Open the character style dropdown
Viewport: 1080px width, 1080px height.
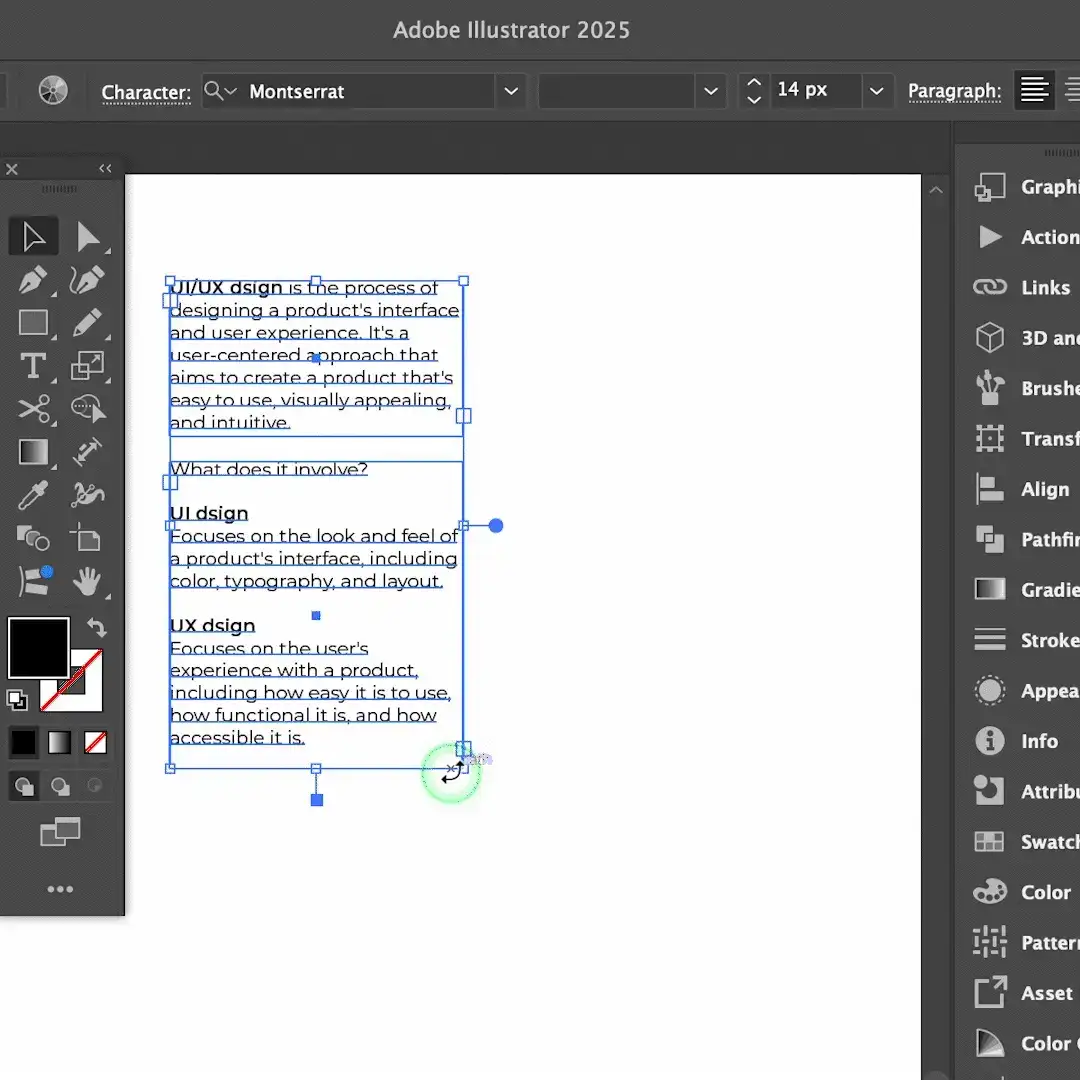tap(710, 90)
